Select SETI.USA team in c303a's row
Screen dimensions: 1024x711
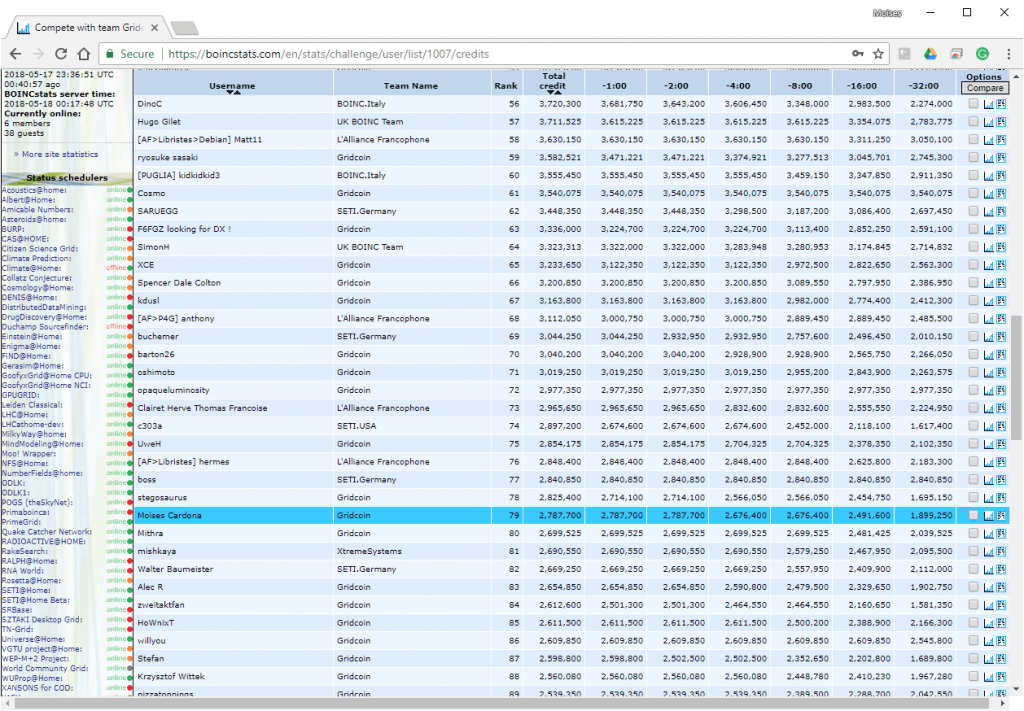tap(357, 426)
